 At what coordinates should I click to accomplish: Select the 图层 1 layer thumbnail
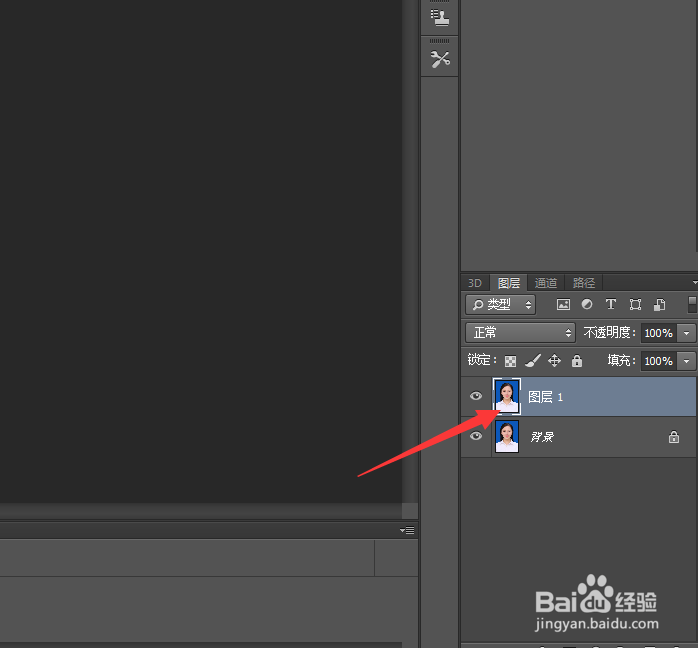[x=507, y=396]
